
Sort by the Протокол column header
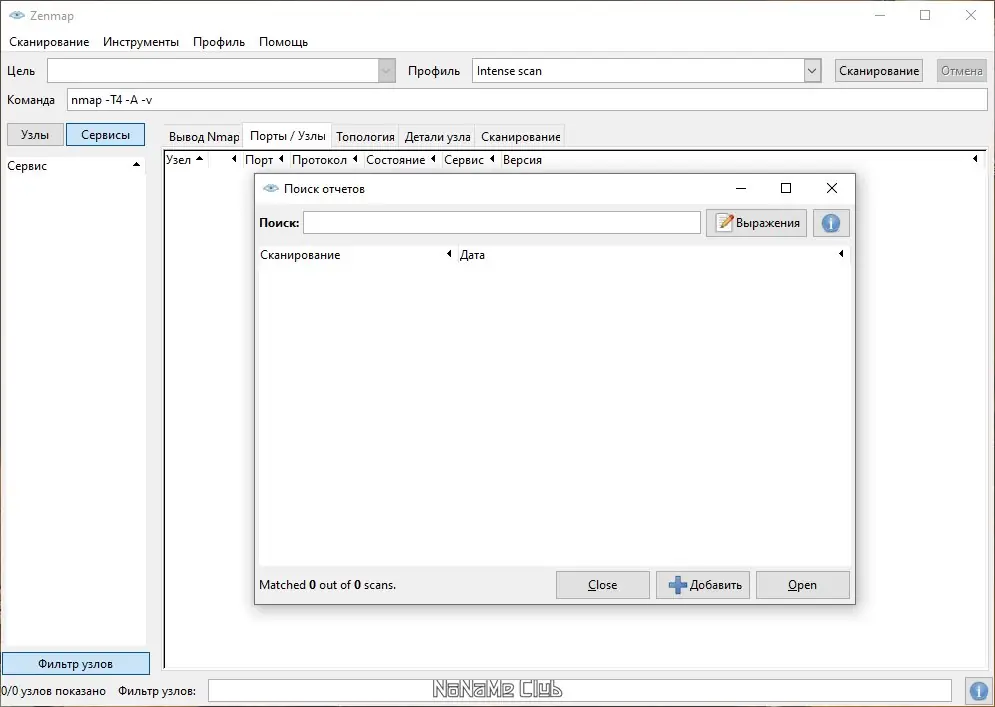pos(325,160)
